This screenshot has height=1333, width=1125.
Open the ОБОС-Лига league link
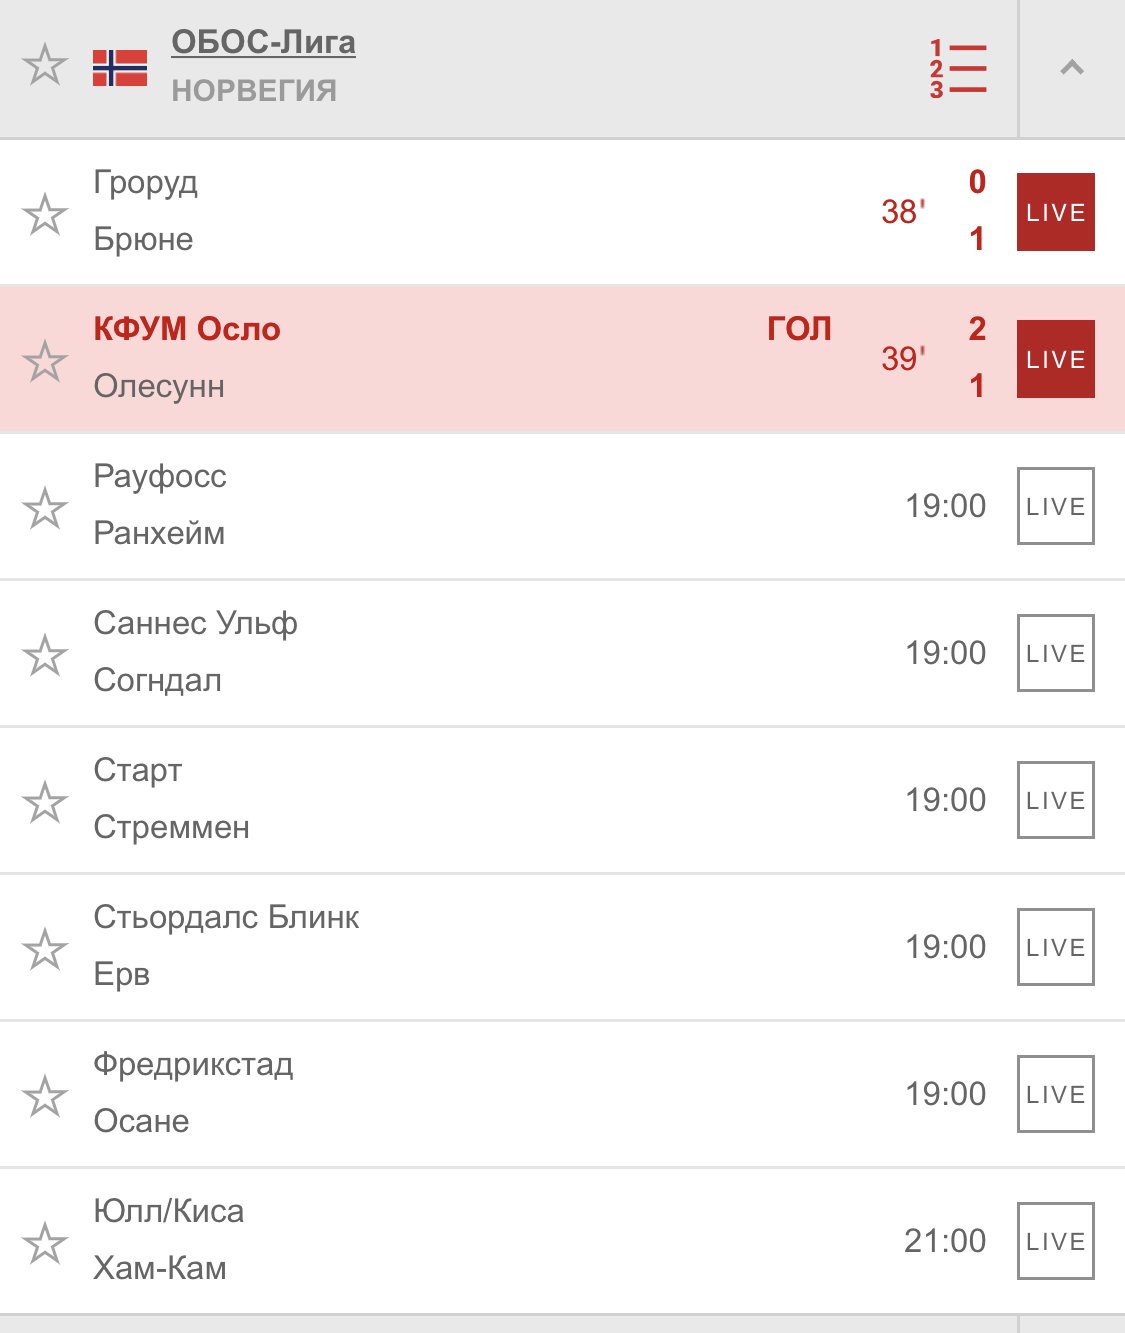[x=263, y=42]
